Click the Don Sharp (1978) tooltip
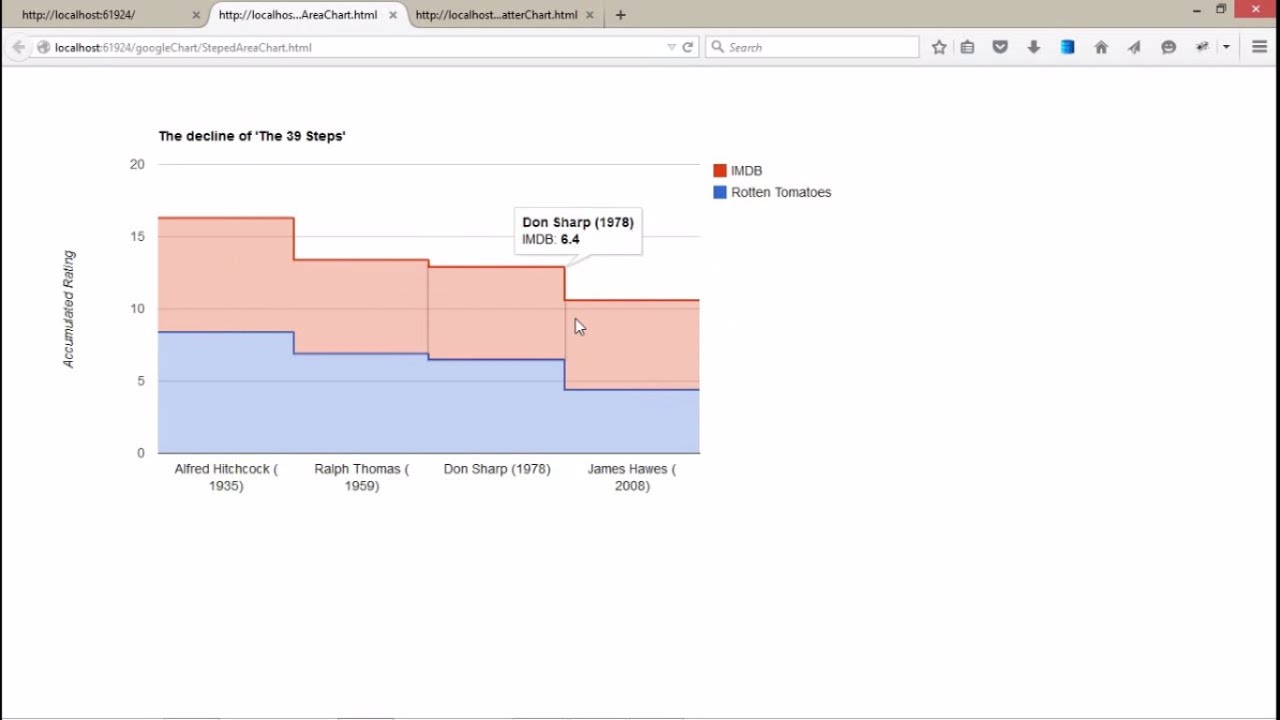The width and height of the screenshot is (1280, 720). pos(578,231)
